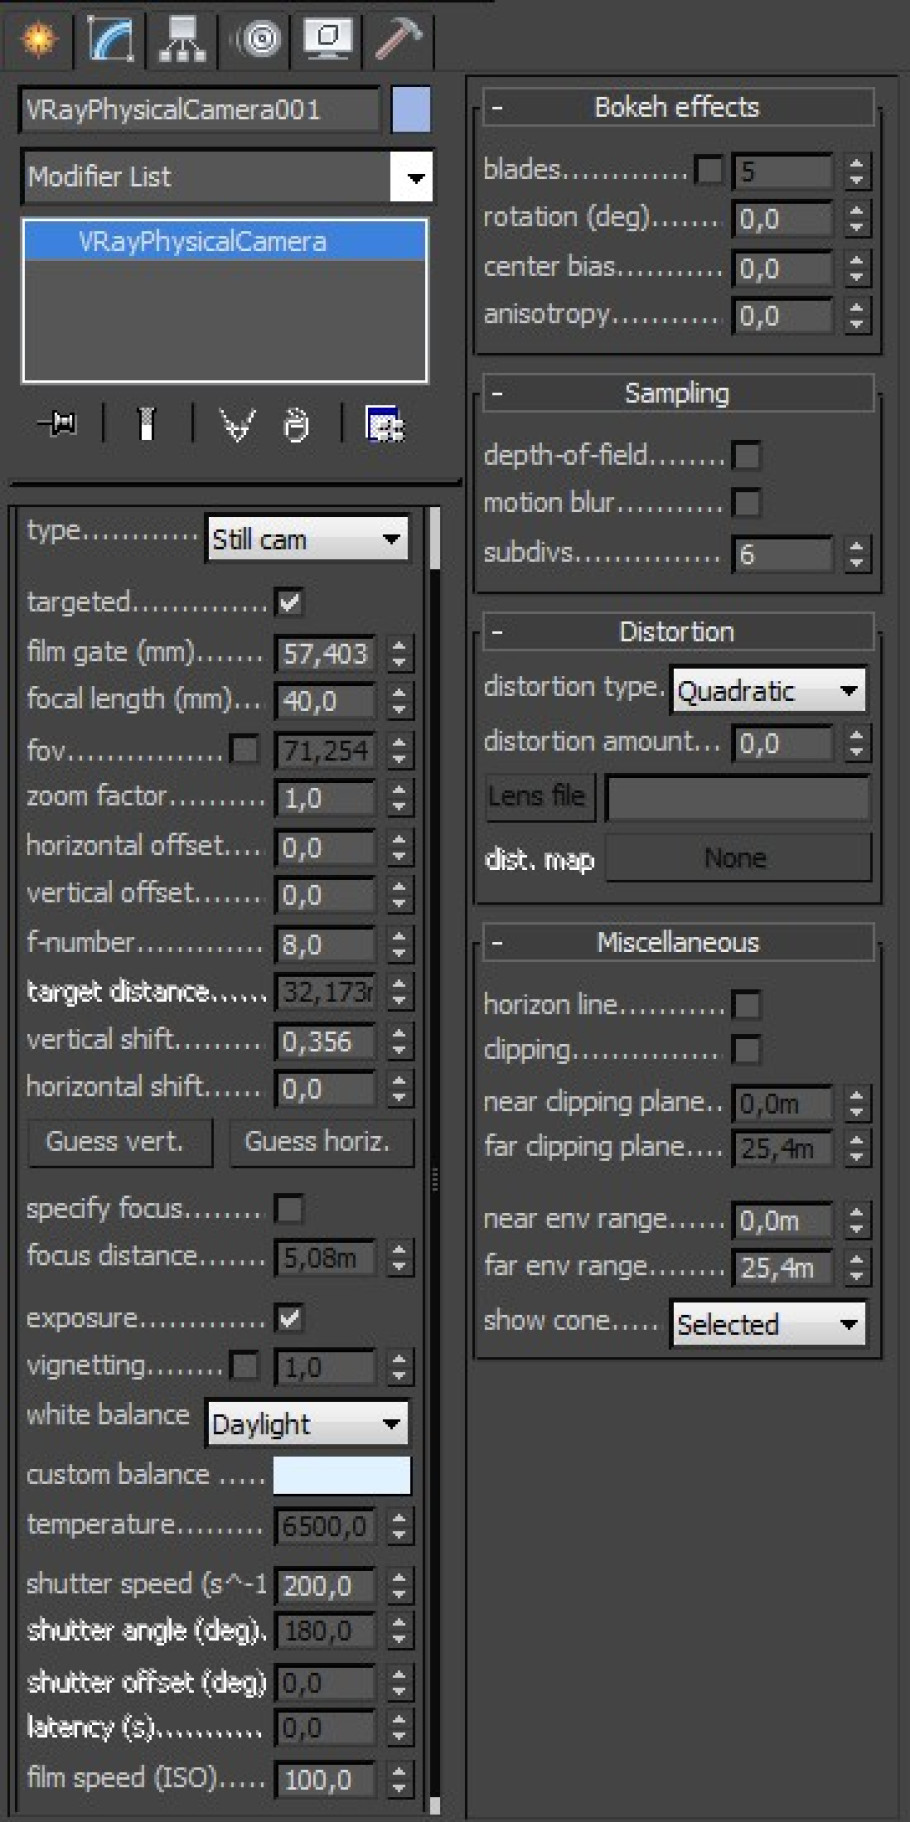Image resolution: width=910 pixels, height=1822 pixels.
Task: Open the Hierarchy panel tab
Action: click(x=182, y=38)
